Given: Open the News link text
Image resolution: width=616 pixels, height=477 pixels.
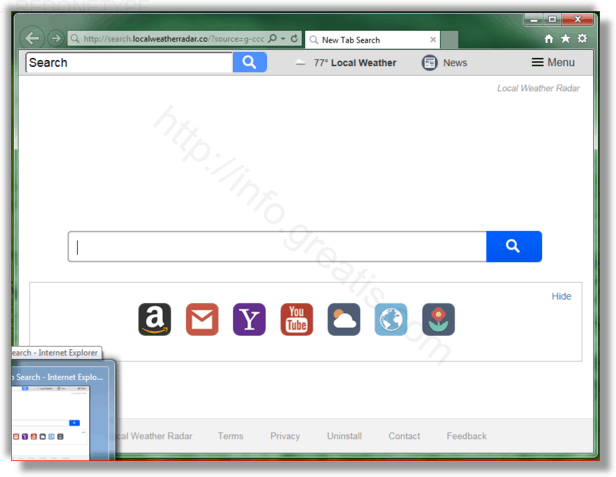Looking at the screenshot, I should (455, 63).
